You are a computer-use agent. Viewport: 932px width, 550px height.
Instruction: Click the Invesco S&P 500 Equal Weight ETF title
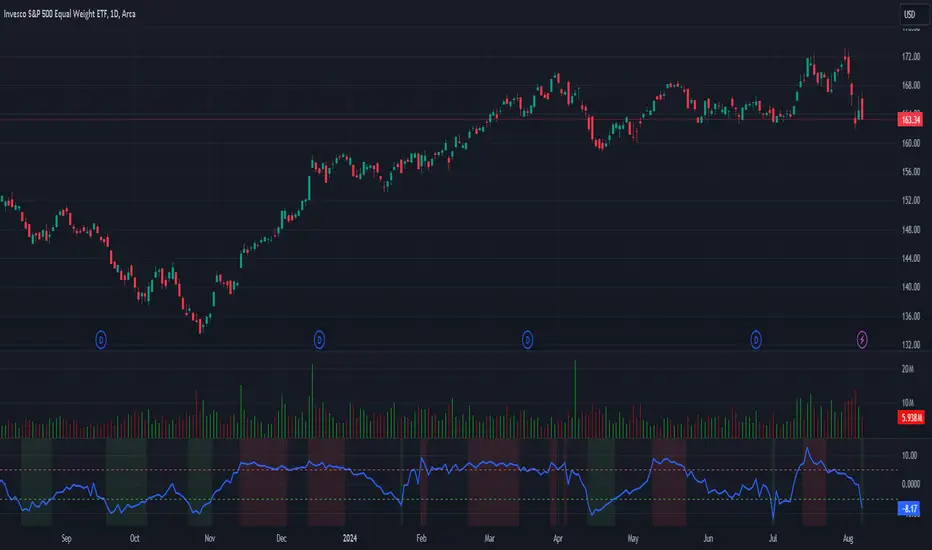(70, 14)
